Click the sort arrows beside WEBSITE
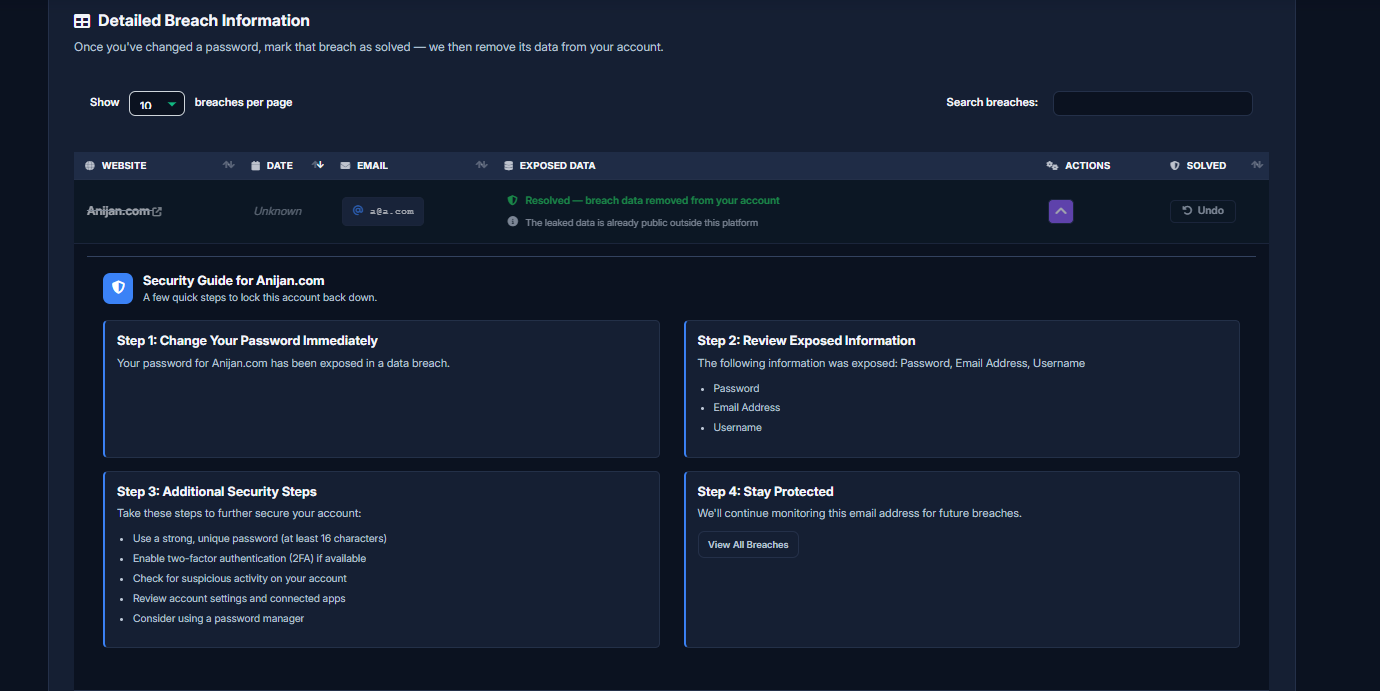The height and width of the screenshot is (691, 1380). [x=228, y=165]
